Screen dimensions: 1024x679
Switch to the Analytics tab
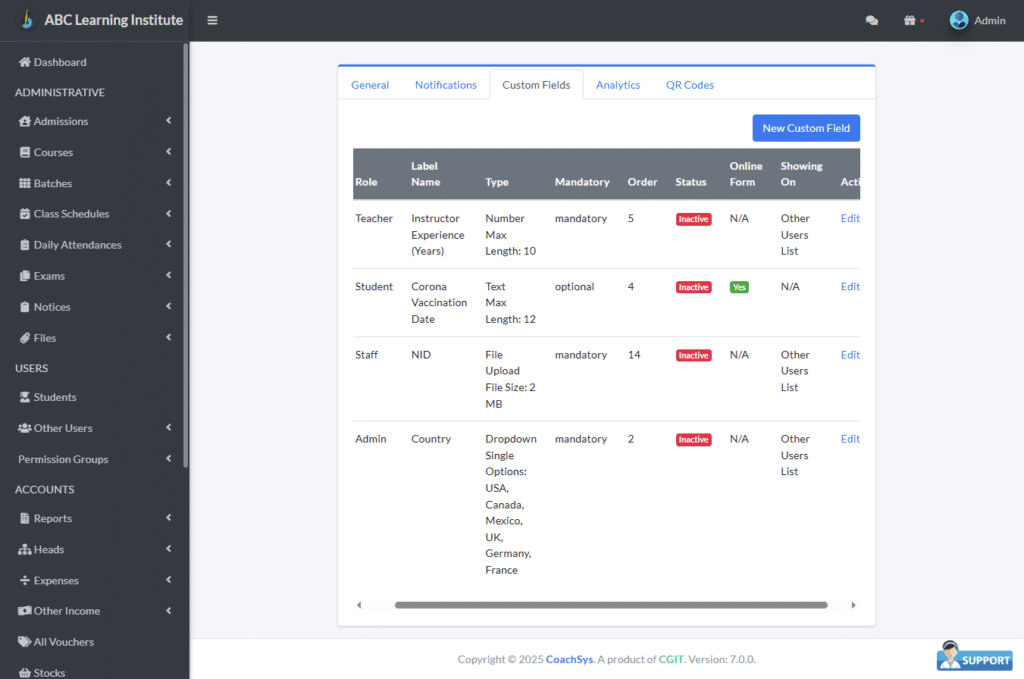coord(617,85)
